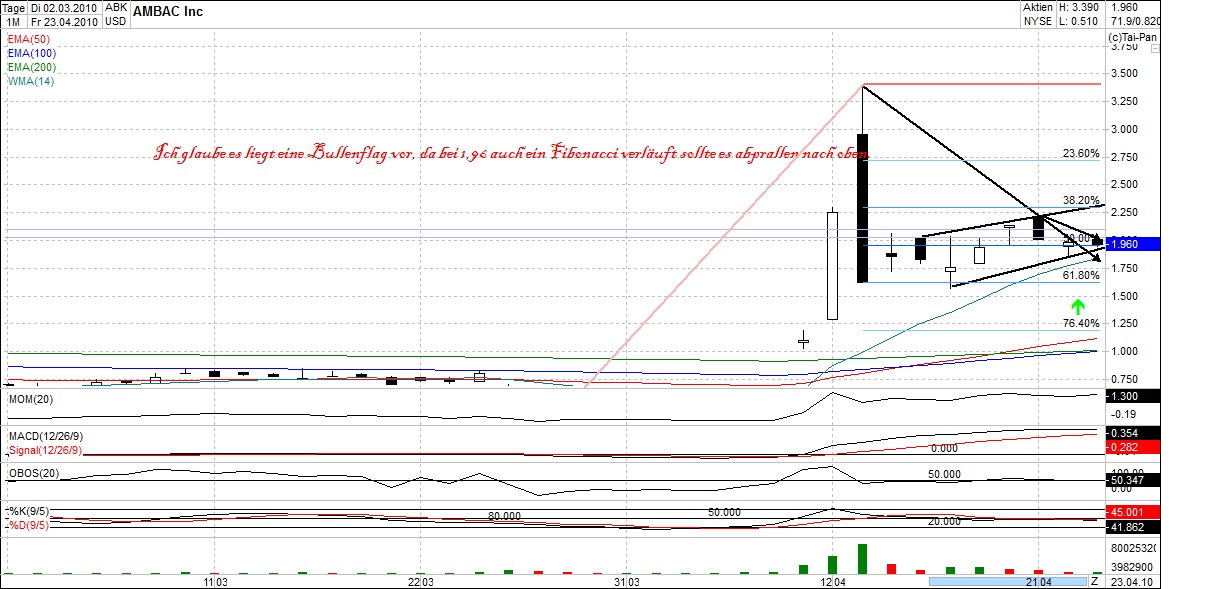Image resolution: width=1226 pixels, height=589 pixels.
Task: Click the 31.03 date axis label
Action: pyautogui.click(x=626, y=582)
